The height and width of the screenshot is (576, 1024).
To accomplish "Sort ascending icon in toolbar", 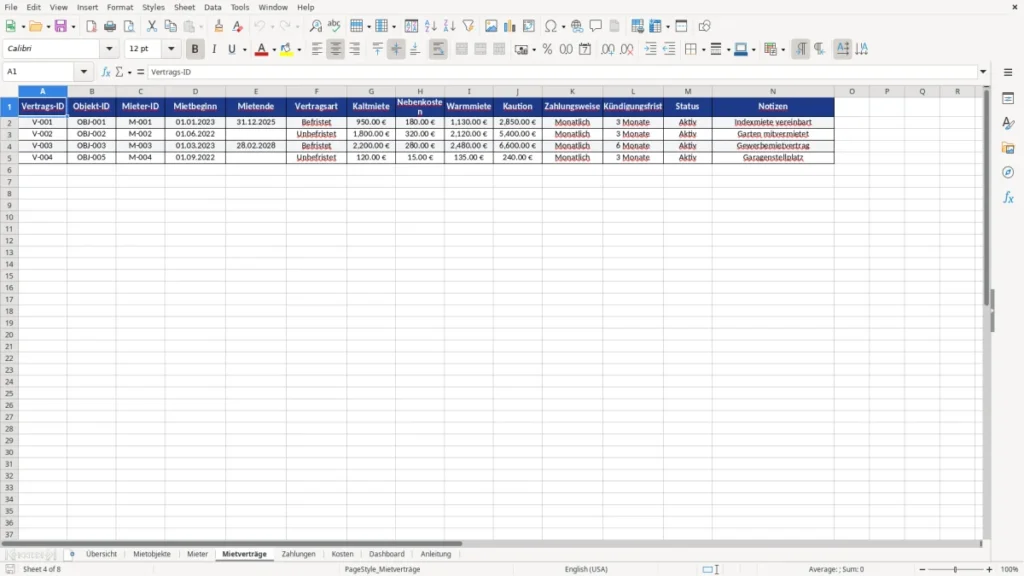I will tap(430, 26).
